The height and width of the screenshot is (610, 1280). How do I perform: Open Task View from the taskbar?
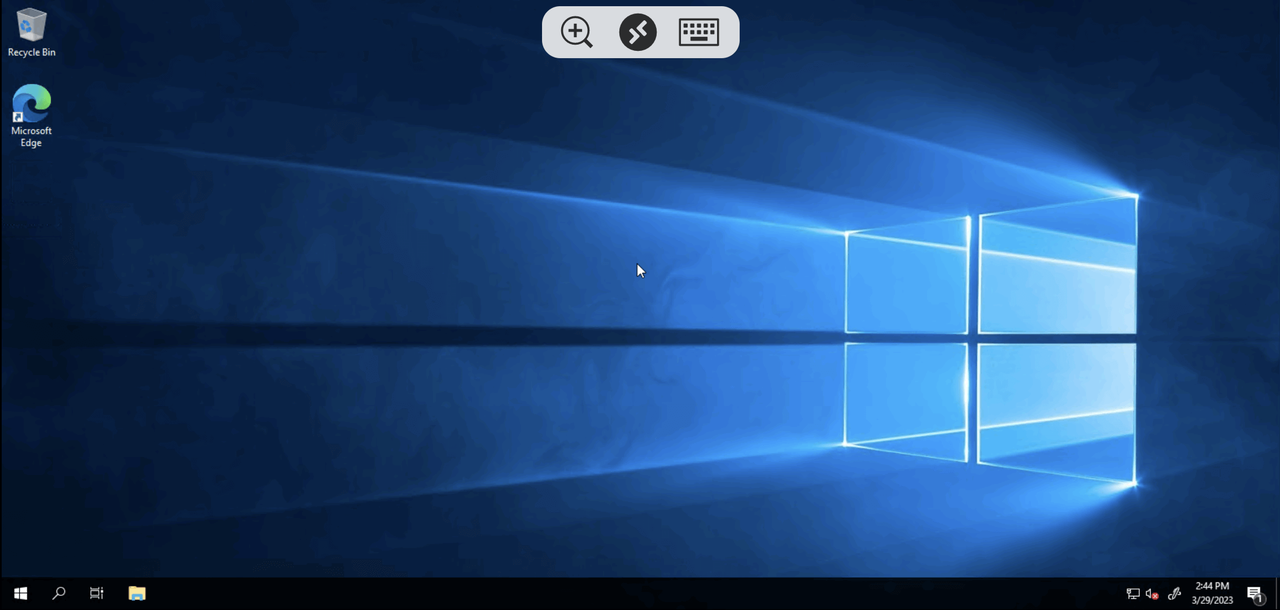tap(96, 594)
